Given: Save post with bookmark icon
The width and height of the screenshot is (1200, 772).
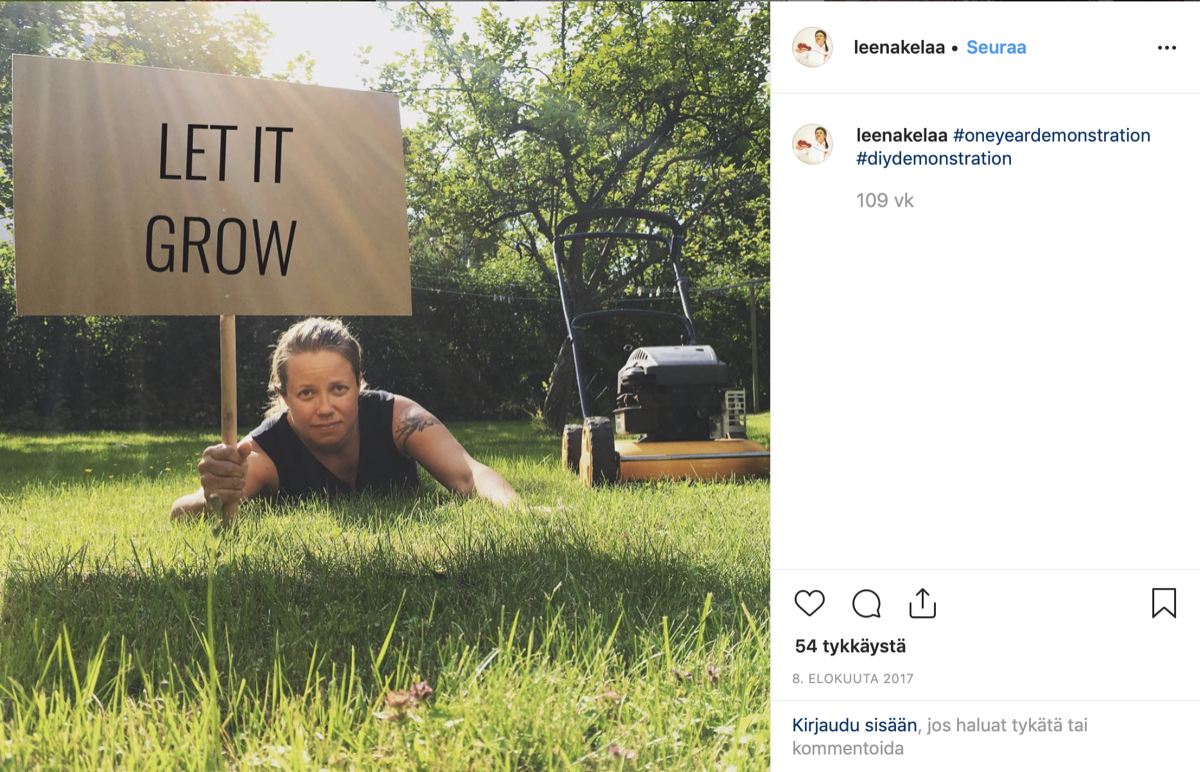Looking at the screenshot, I should [x=1163, y=603].
